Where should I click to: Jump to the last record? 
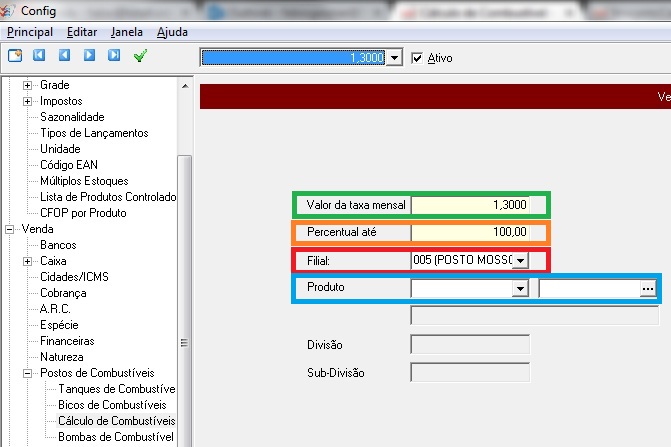tap(114, 55)
